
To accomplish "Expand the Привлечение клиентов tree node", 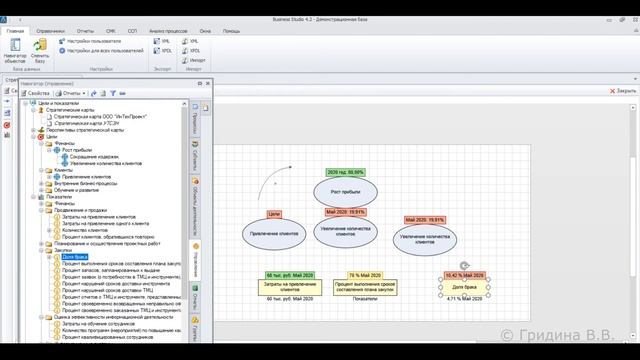I will point(49,177).
